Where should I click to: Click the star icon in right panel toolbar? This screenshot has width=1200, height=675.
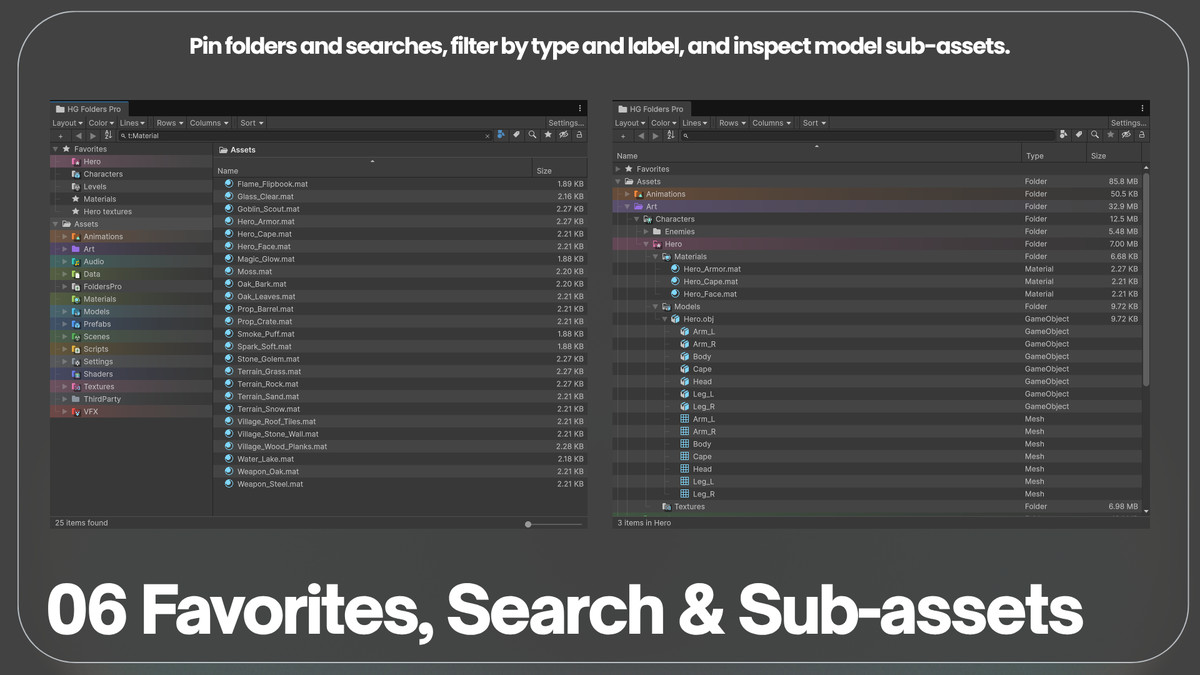1110,134
